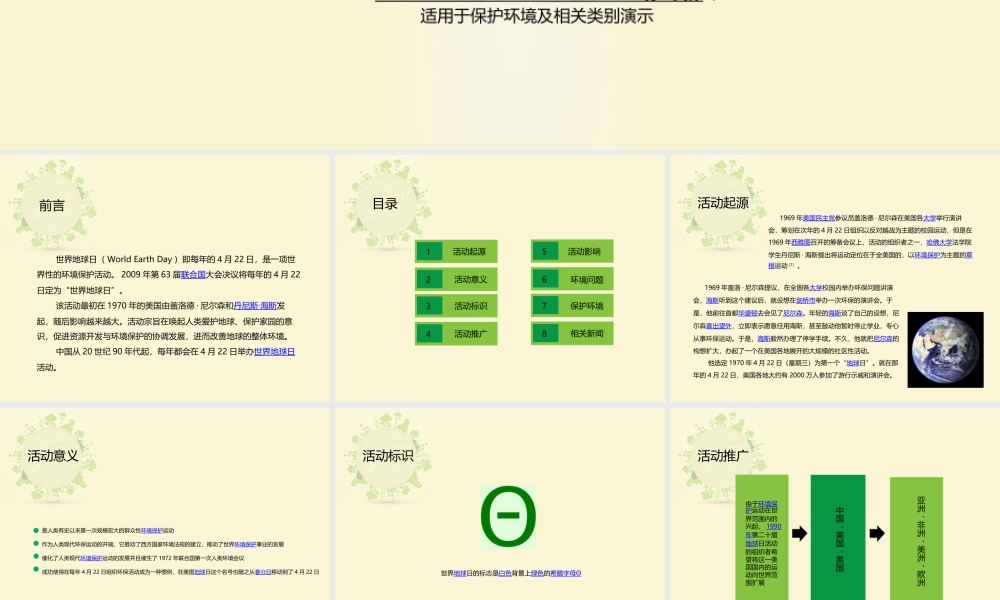Click the green Θ Earth Day logo
The width and height of the screenshot is (1000, 600).
(x=510, y=516)
